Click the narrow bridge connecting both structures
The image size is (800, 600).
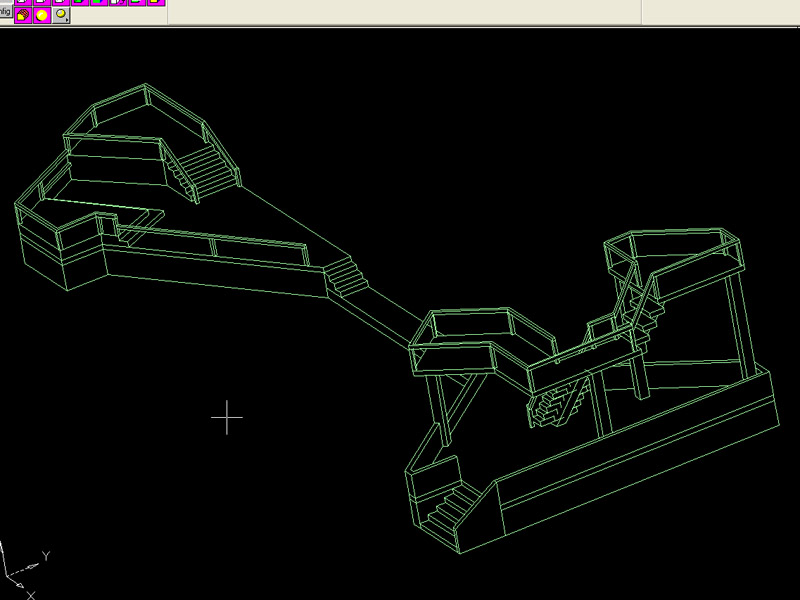[x=388, y=310]
